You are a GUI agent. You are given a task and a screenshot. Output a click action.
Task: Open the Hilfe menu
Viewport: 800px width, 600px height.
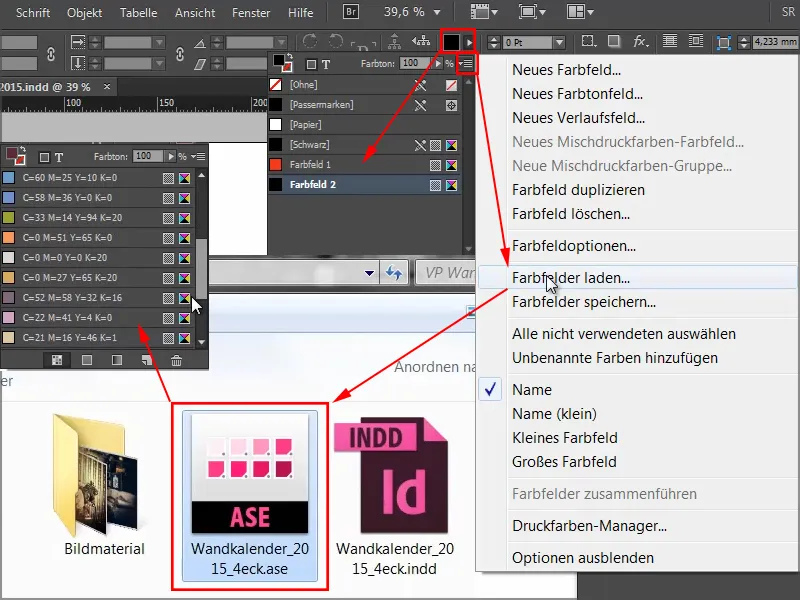pos(301,12)
